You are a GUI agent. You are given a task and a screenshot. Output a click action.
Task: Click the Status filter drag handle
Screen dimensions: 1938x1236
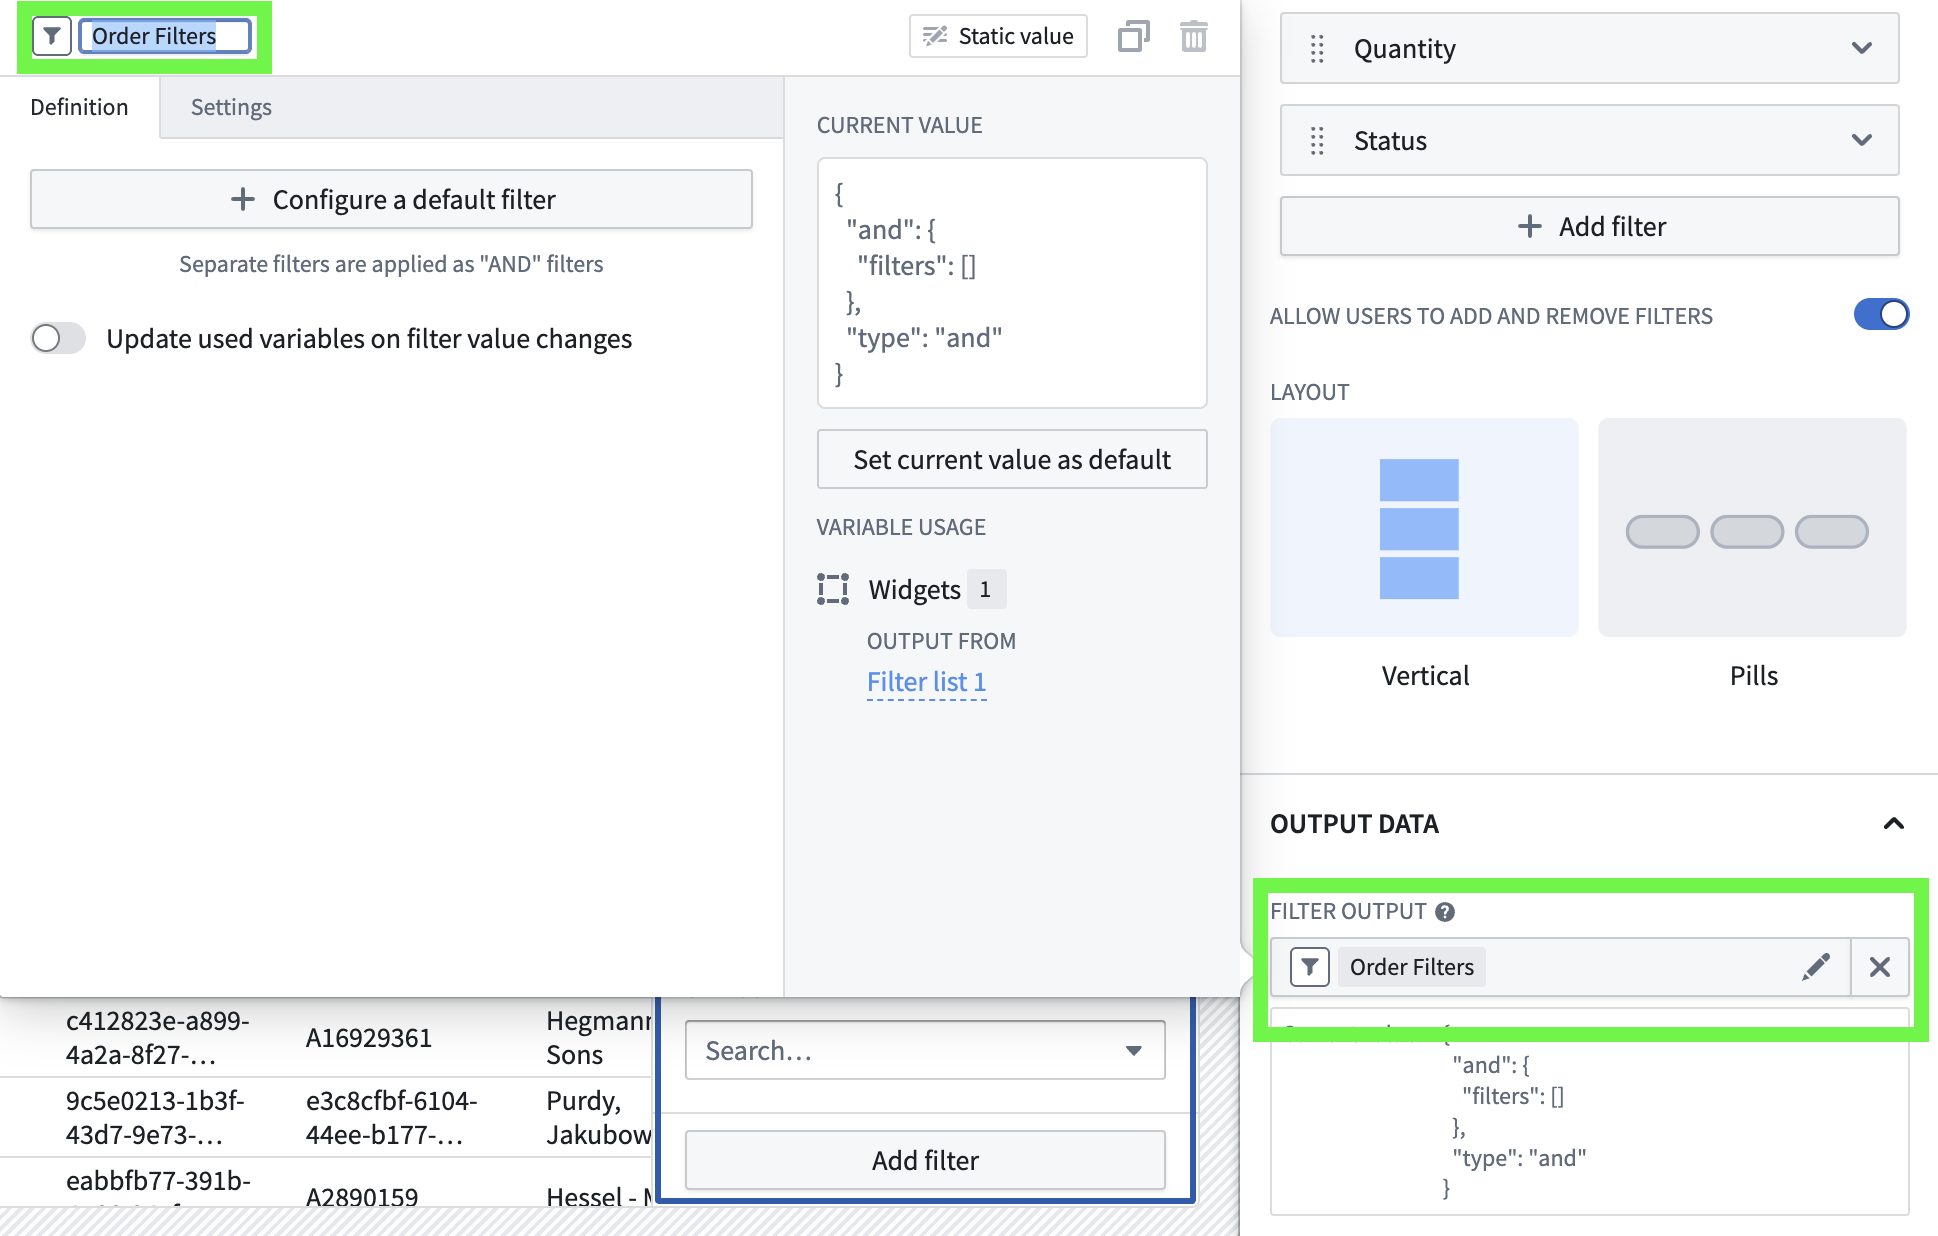click(x=1317, y=141)
